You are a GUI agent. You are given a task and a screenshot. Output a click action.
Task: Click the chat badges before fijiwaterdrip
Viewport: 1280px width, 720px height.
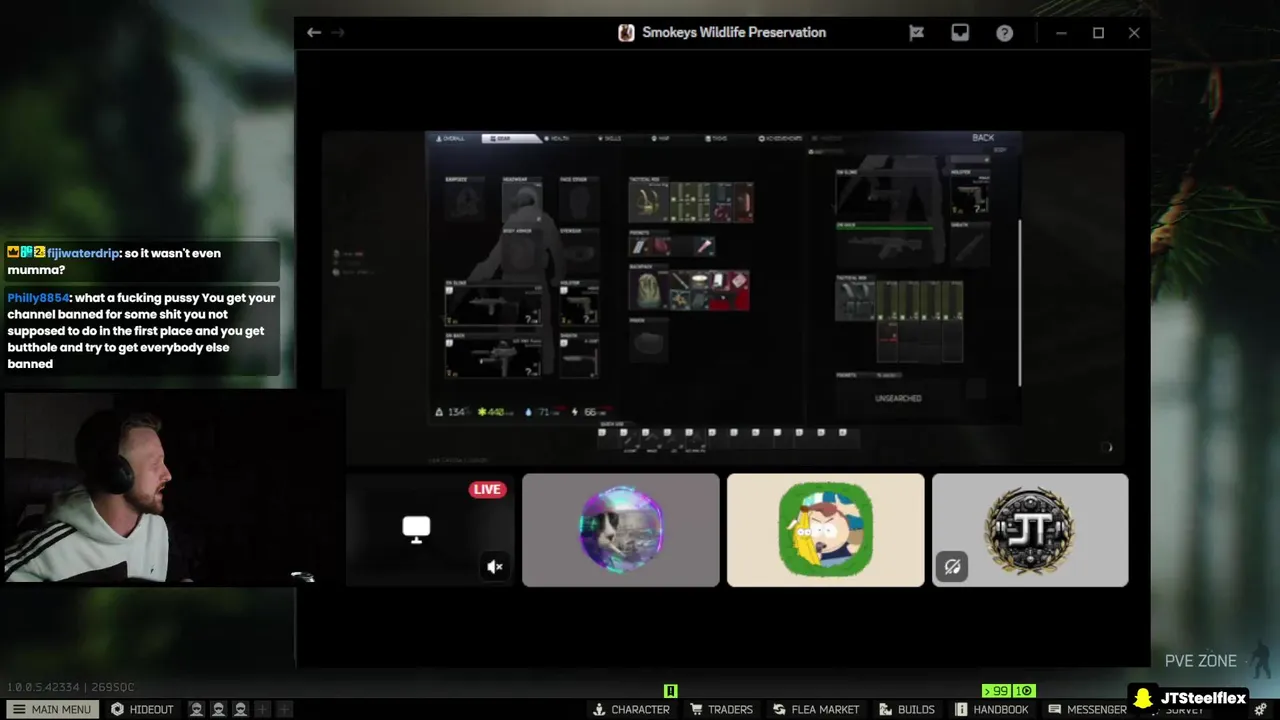(26, 253)
